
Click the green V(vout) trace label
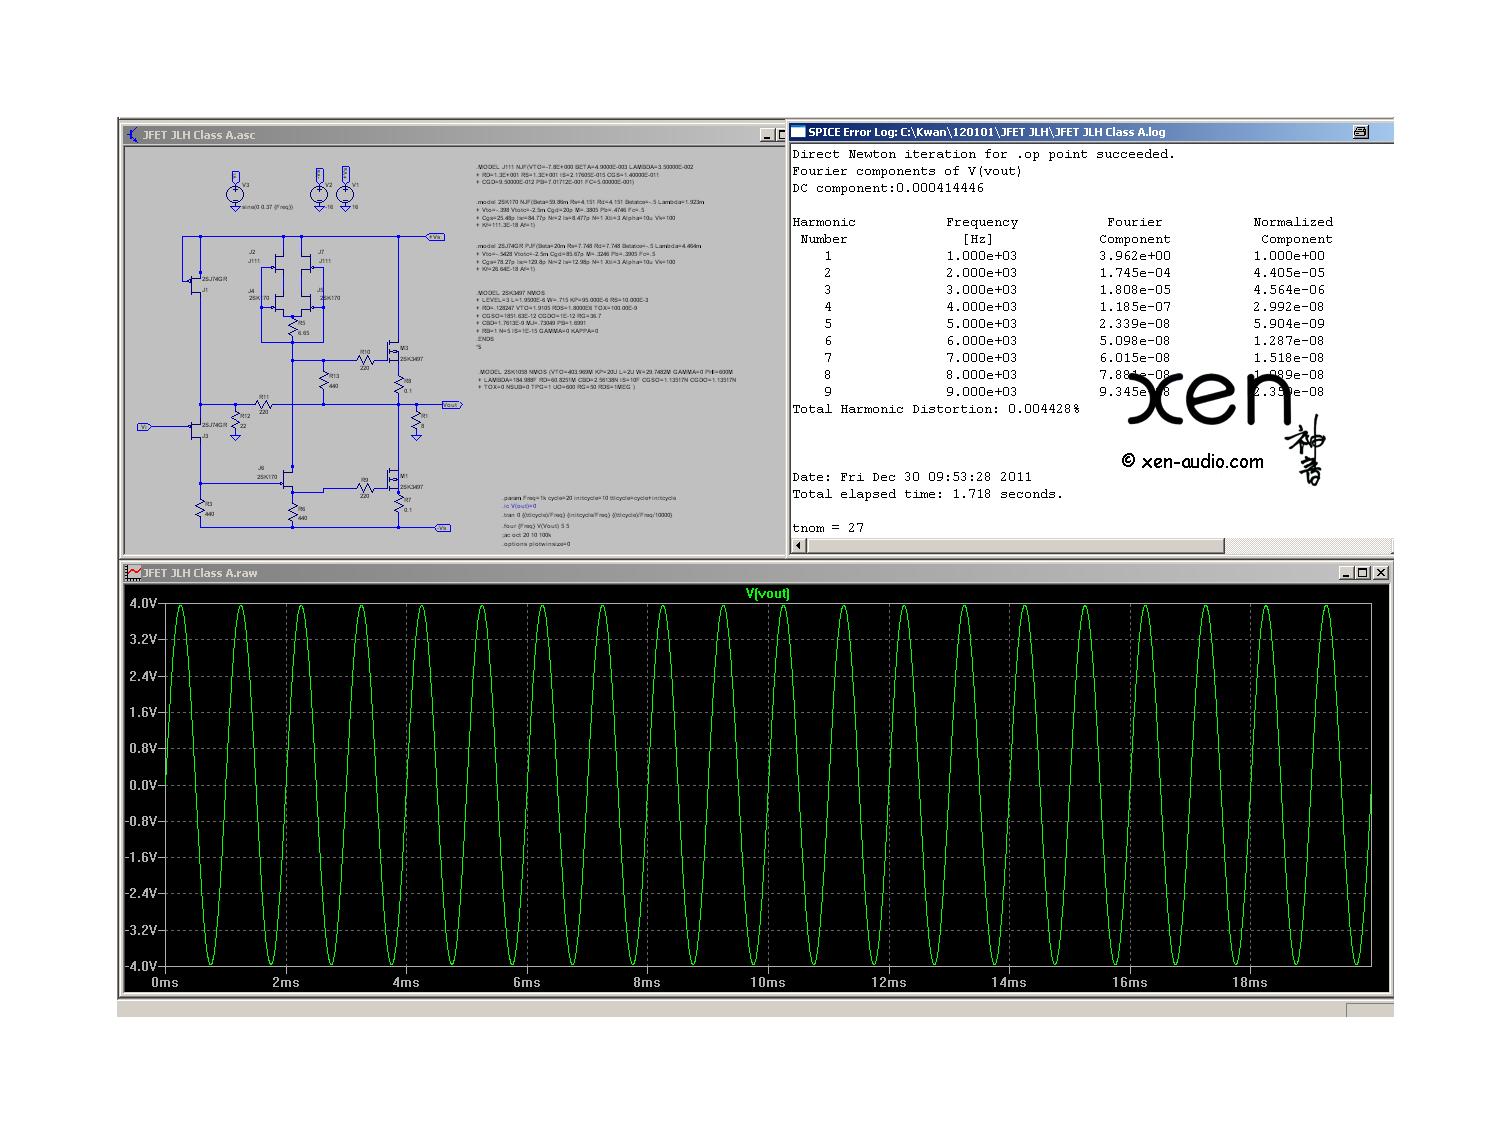tap(768, 593)
